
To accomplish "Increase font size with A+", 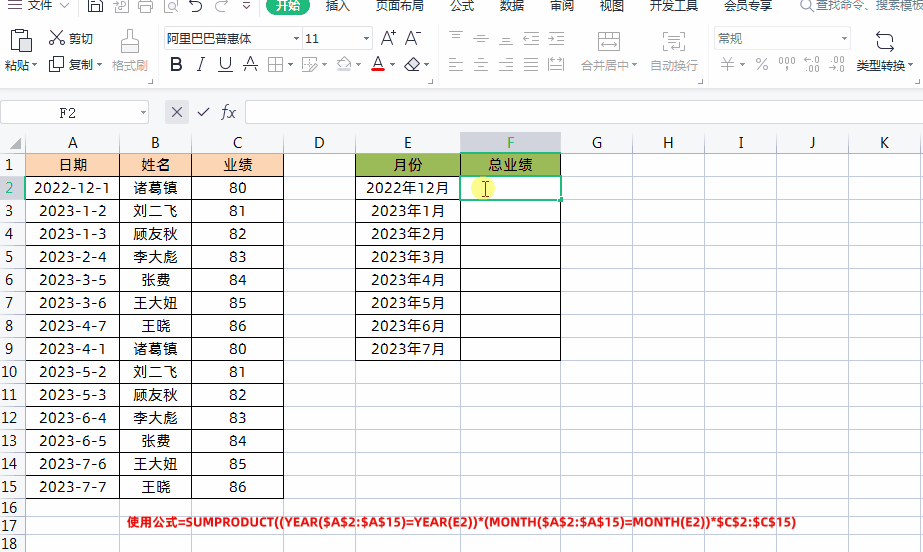I will tap(388, 38).
